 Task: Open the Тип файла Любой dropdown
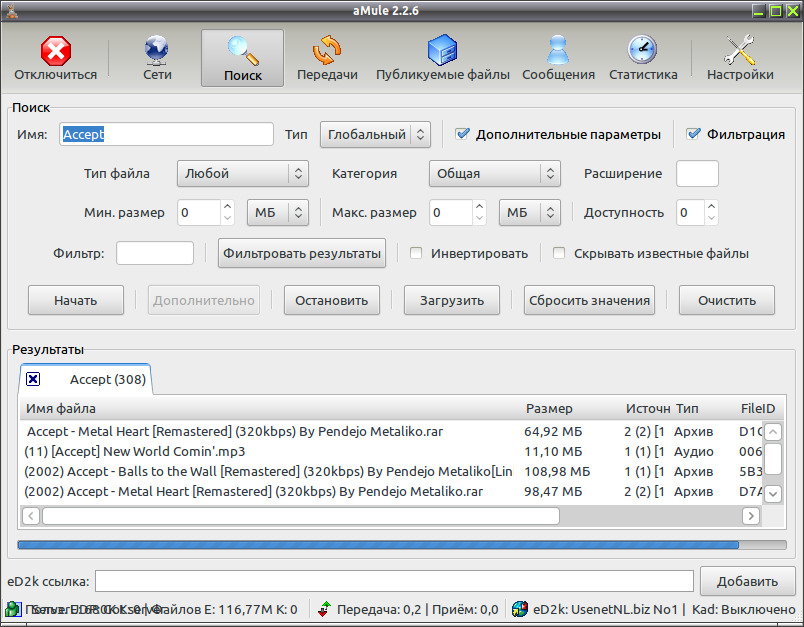243,173
